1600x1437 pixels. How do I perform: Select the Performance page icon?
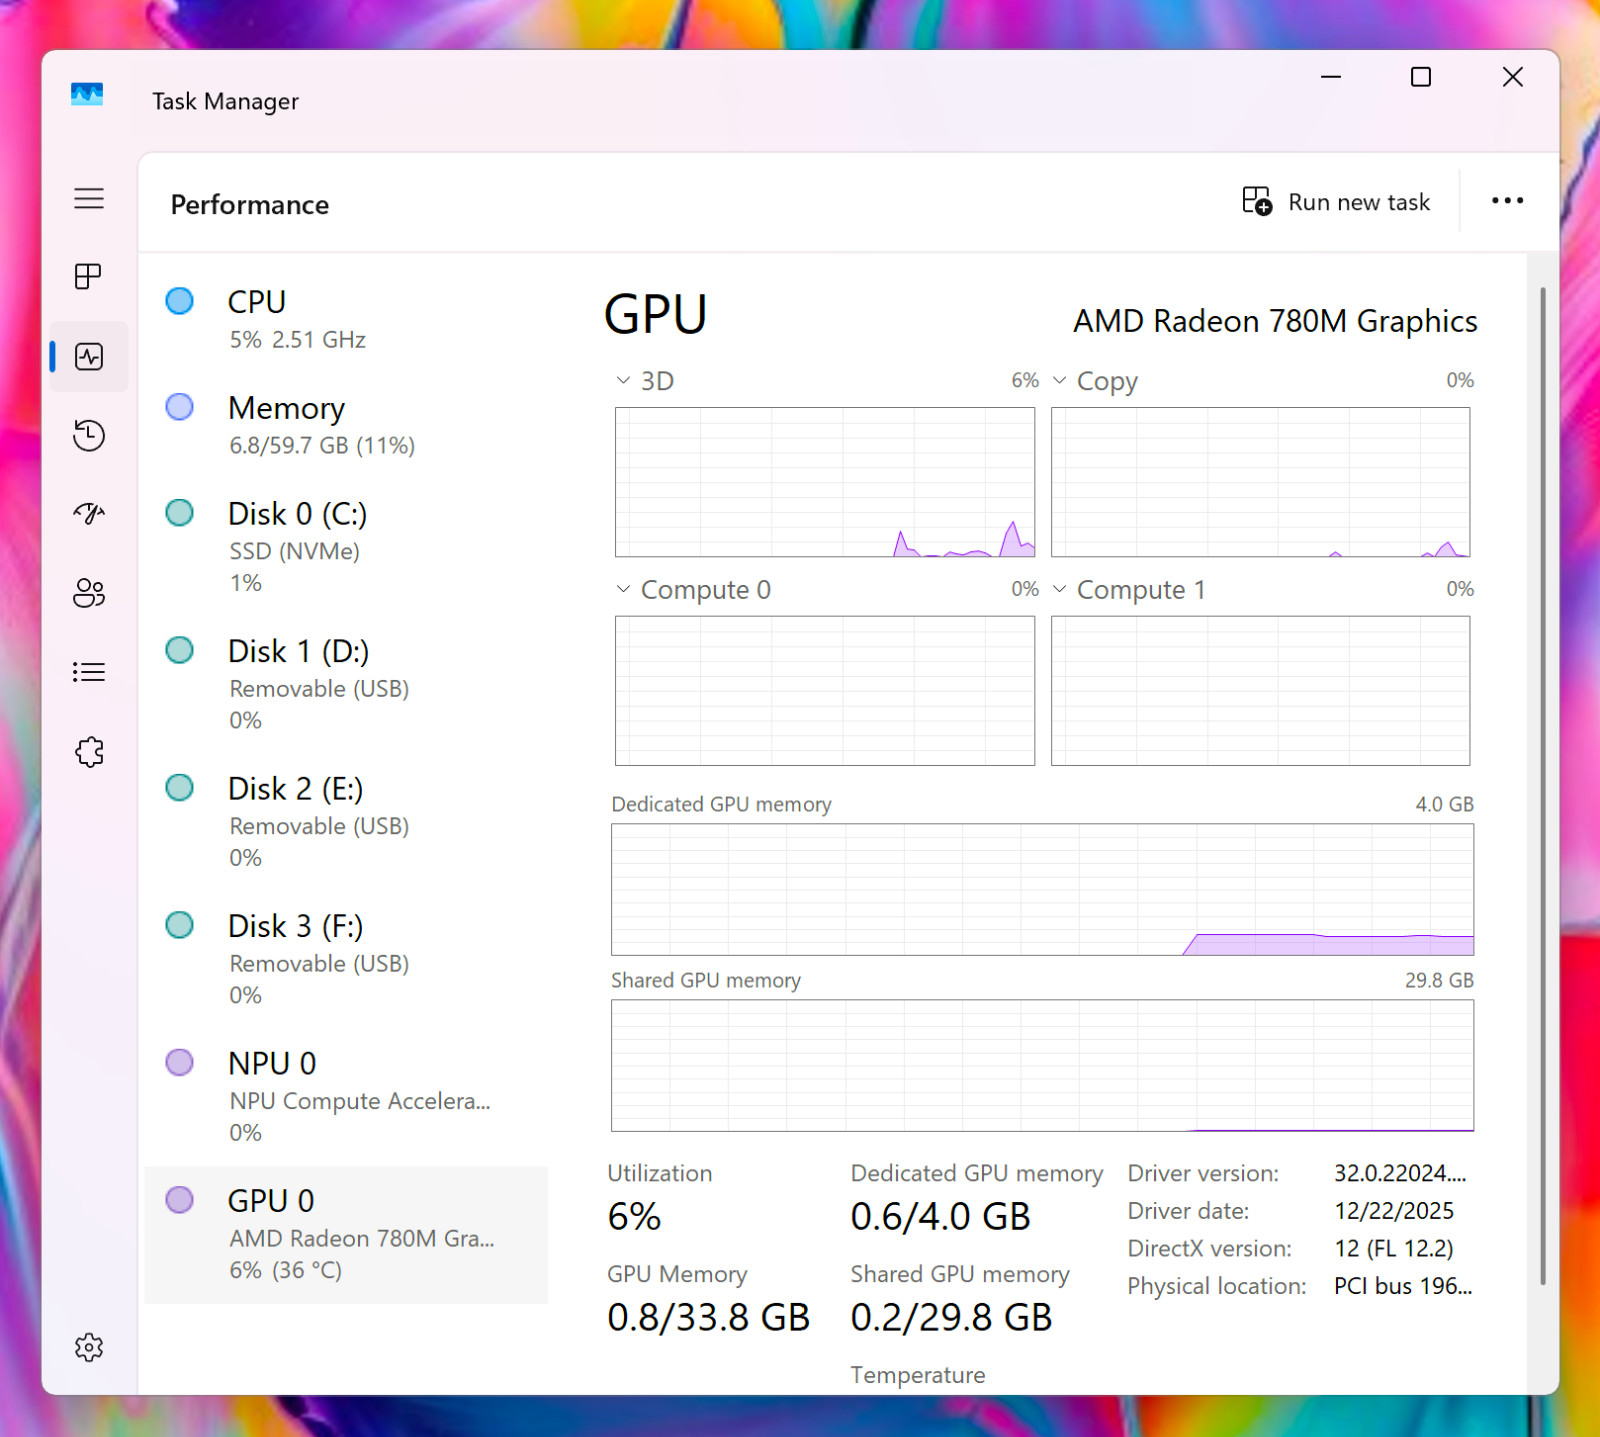[x=89, y=356]
